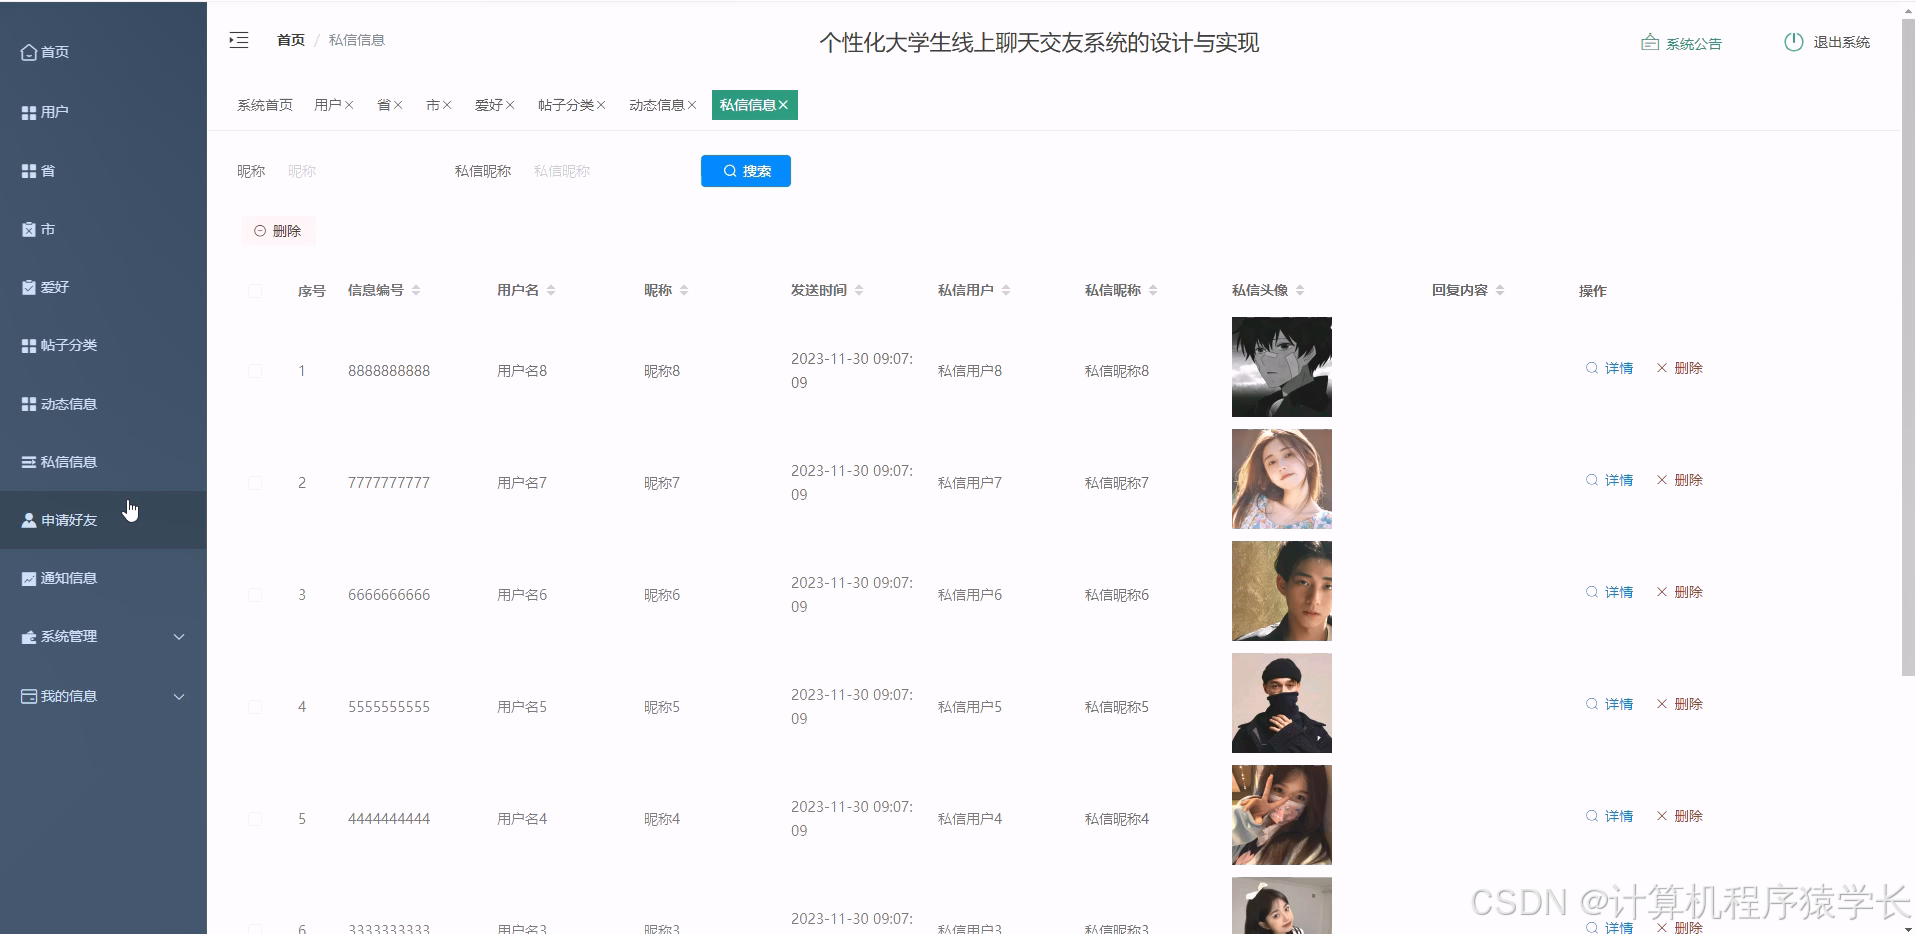The width and height of the screenshot is (1916, 934).
Task: Check the checkbox in row 2
Action: [x=255, y=483]
